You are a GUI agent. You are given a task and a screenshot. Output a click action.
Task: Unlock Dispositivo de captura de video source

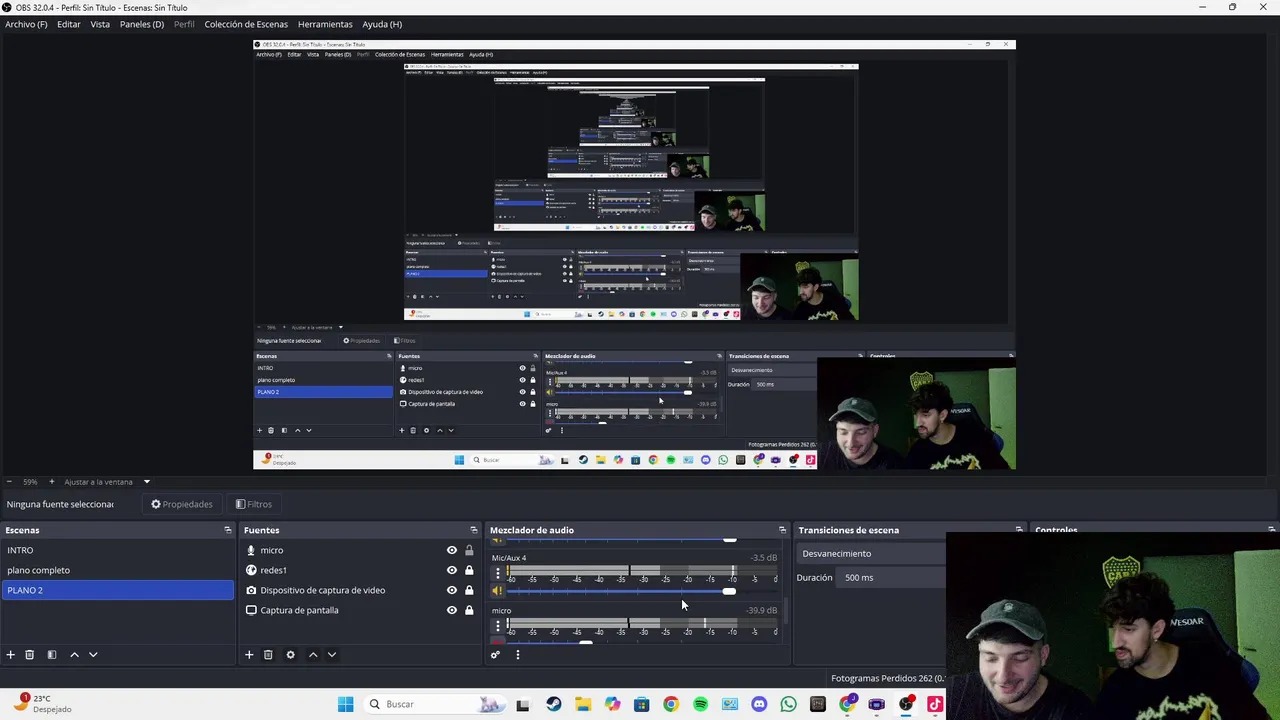pyautogui.click(x=469, y=590)
